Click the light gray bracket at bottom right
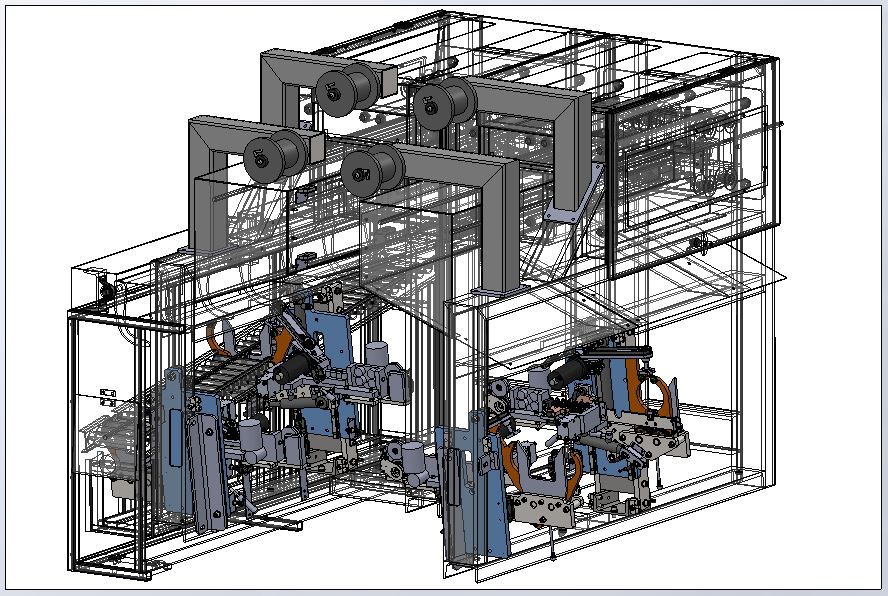 545,509
